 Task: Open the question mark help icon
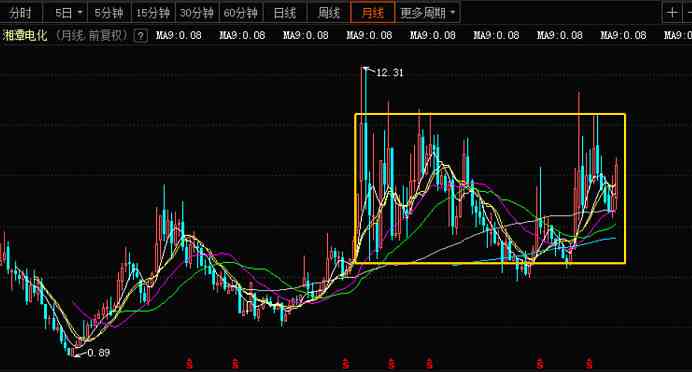click(140, 36)
